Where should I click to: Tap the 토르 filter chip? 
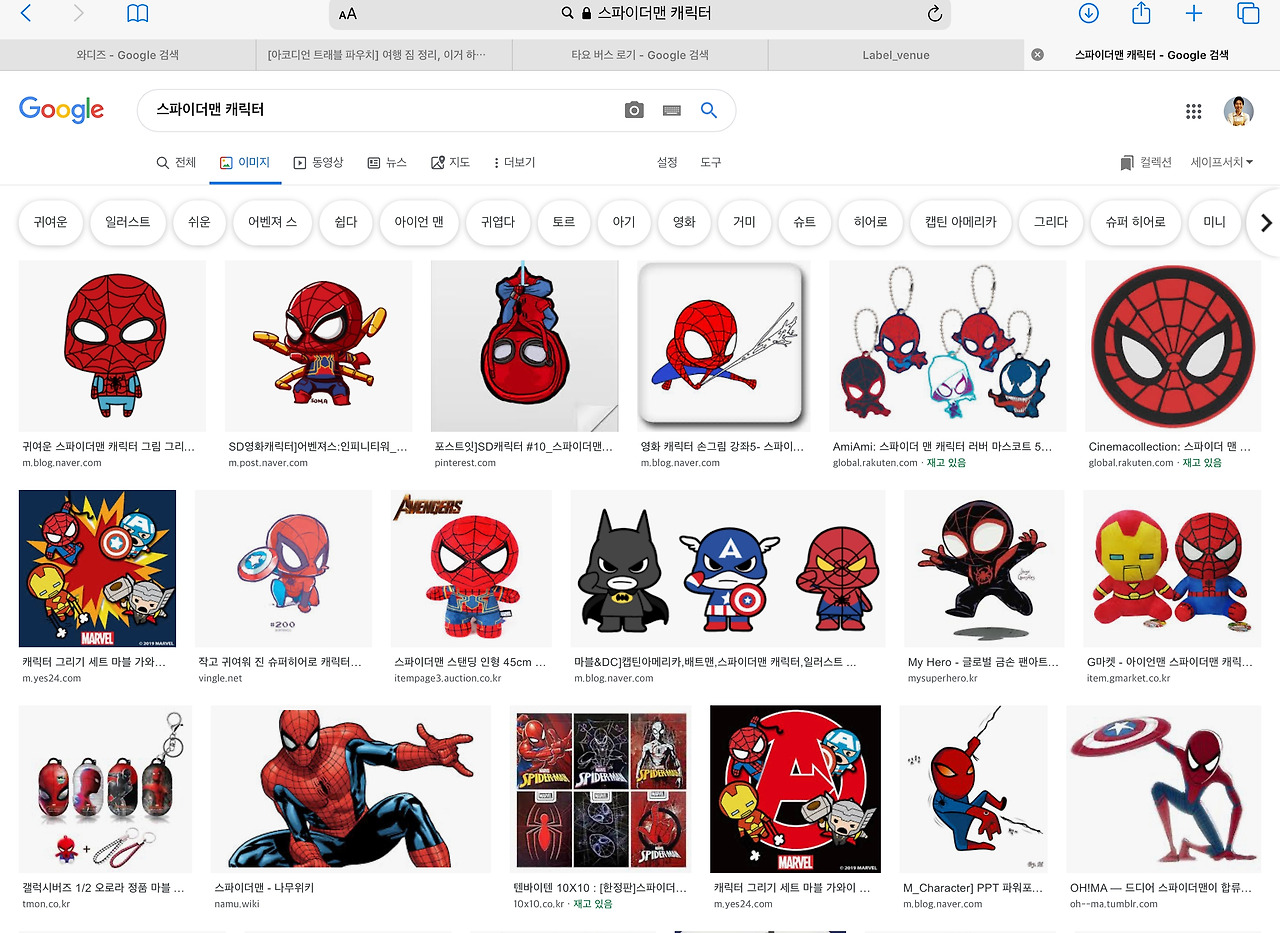[564, 222]
